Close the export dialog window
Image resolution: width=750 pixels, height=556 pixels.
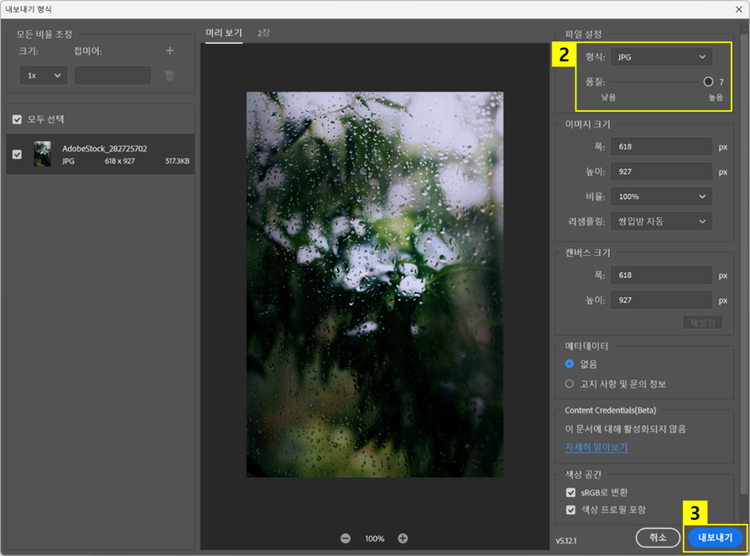tap(739, 9)
